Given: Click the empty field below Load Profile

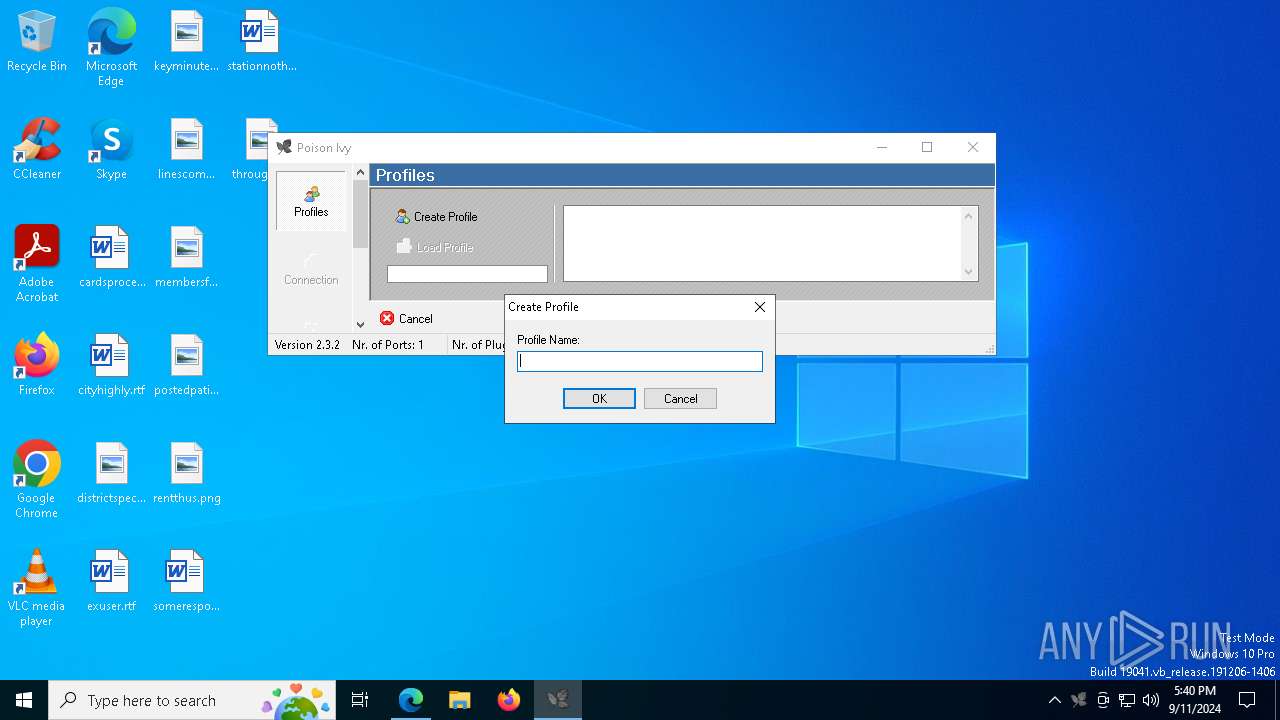Looking at the screenshot, I should (467, 274).
